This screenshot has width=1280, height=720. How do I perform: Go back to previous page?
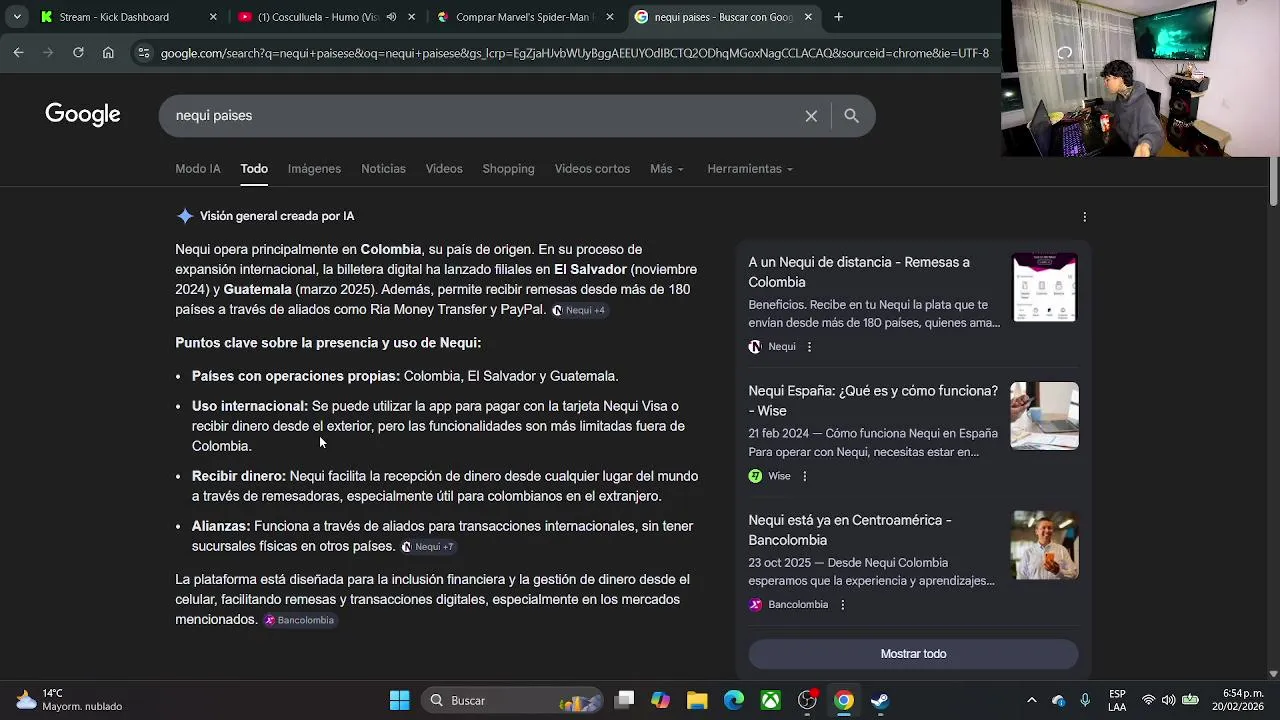pos(18,53)
